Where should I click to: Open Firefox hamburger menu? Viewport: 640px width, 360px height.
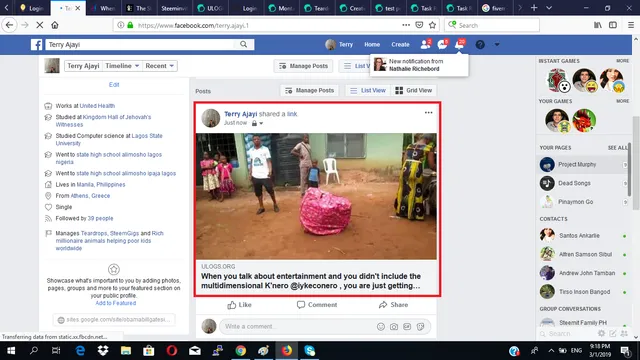tap(631, 25)
